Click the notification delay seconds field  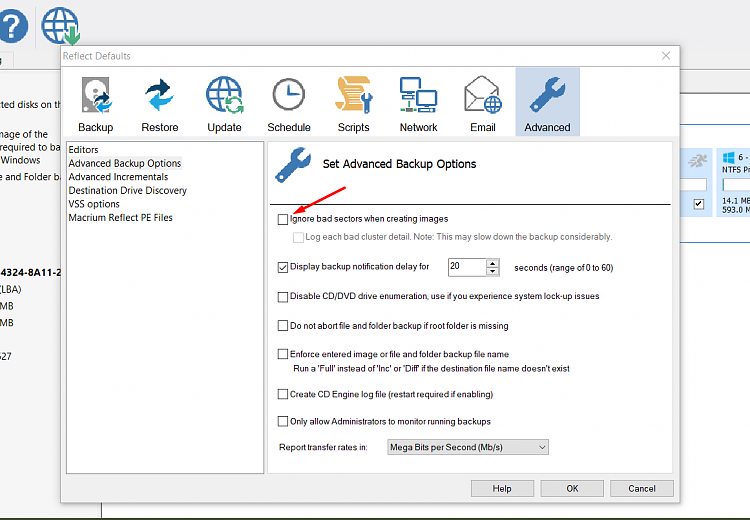pos(466,267)
